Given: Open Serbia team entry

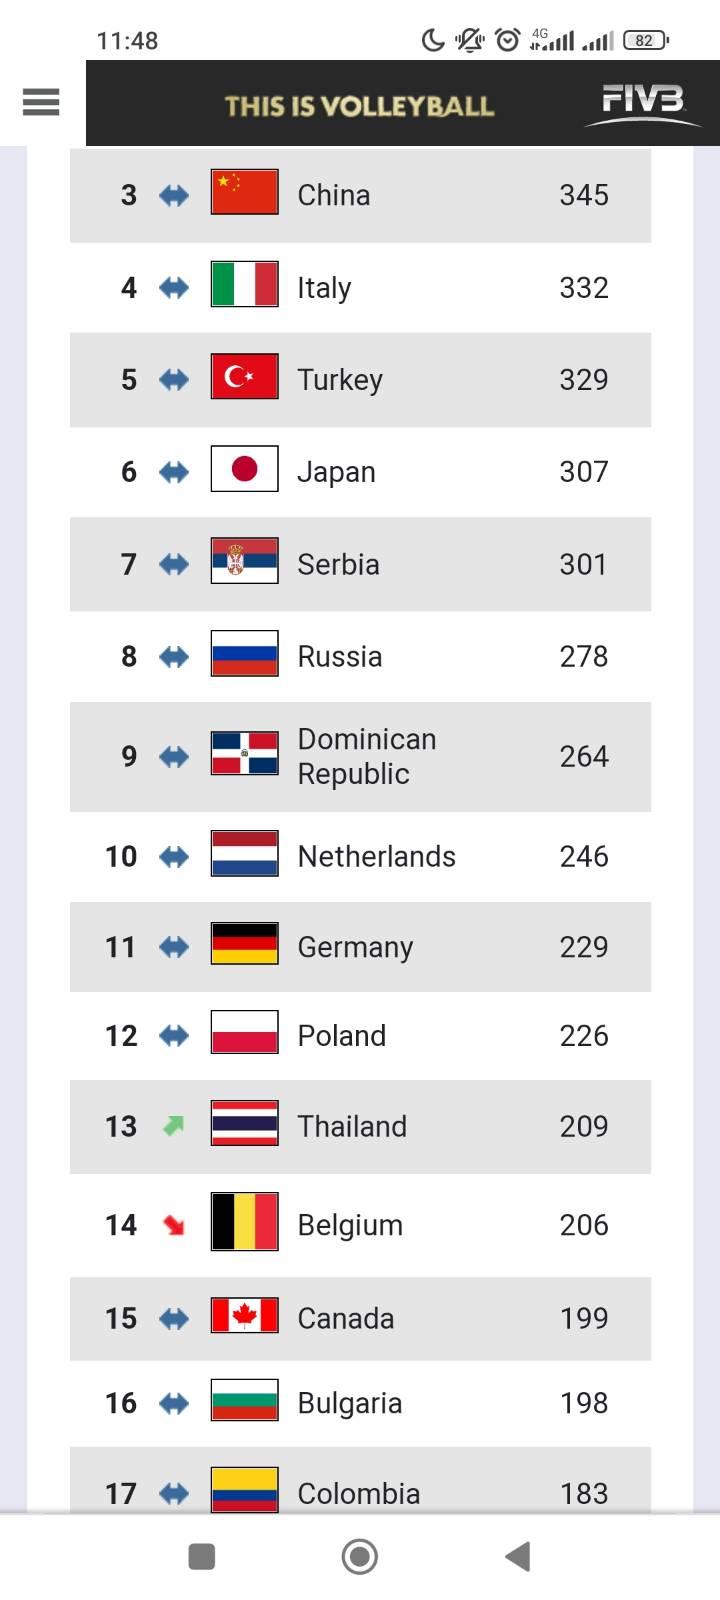Looking at the screenshot, I should point(360,564).
